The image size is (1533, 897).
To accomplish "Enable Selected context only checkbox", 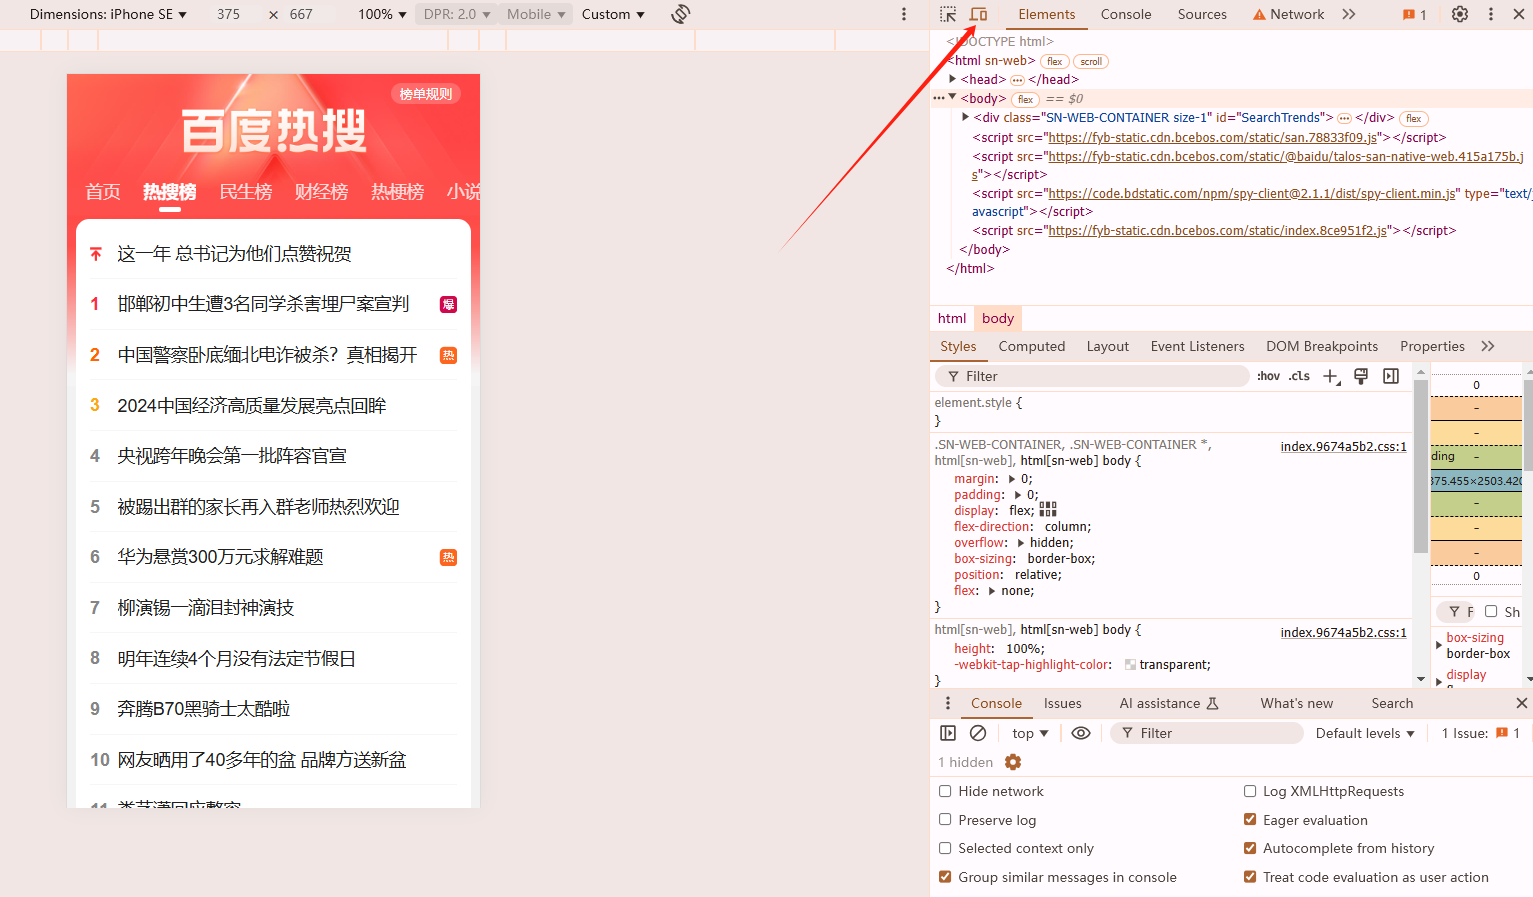I will [x=945, y=848].
